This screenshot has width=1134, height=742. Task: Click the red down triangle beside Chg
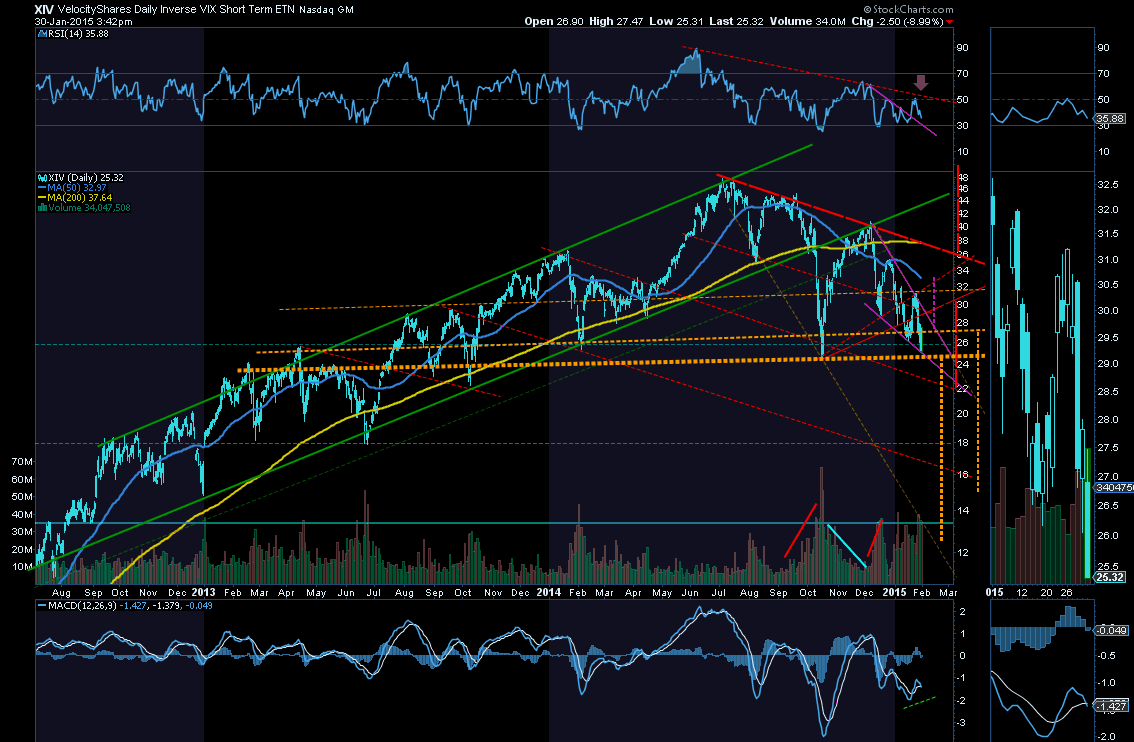pos(950,22)
